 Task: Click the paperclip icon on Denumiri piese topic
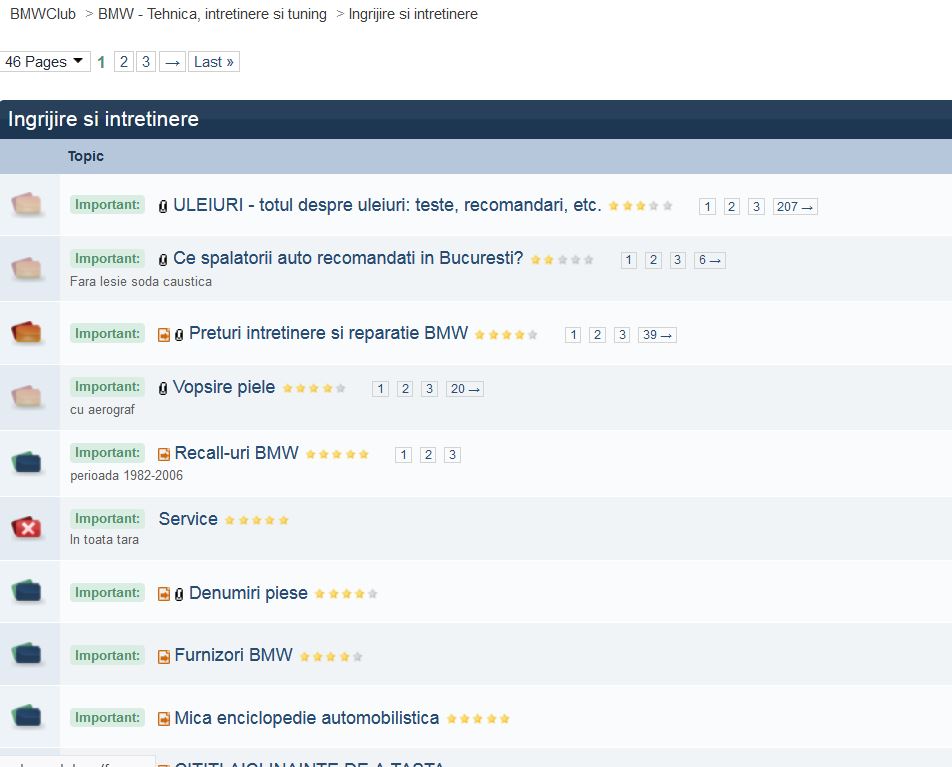click(179, 595)
